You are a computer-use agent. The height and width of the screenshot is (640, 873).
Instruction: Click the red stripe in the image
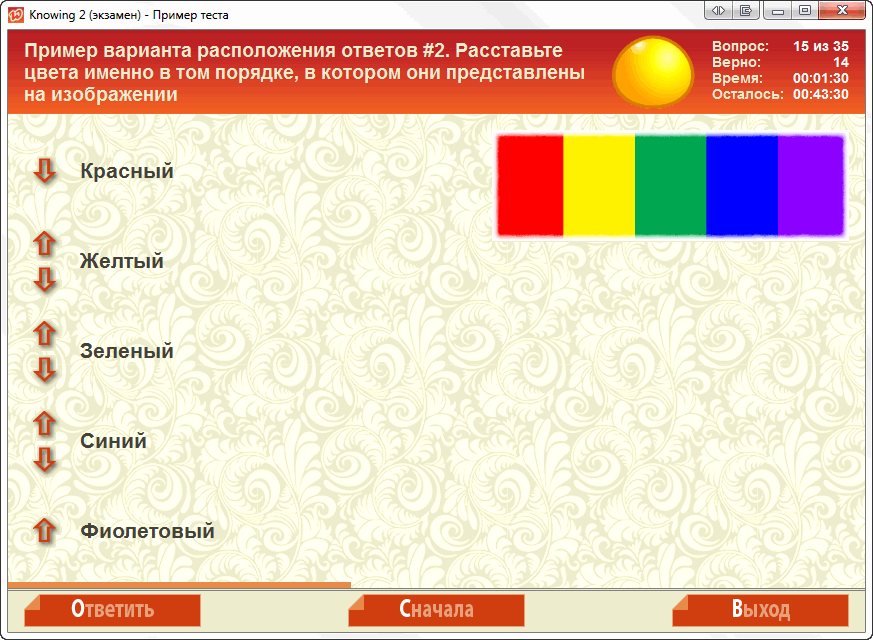click(x=530, y=186)
